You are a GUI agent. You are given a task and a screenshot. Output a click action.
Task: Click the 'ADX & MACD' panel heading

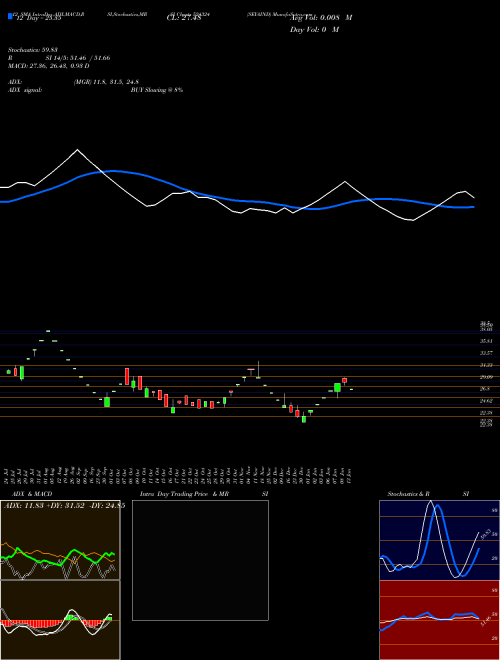click(32, 494)
